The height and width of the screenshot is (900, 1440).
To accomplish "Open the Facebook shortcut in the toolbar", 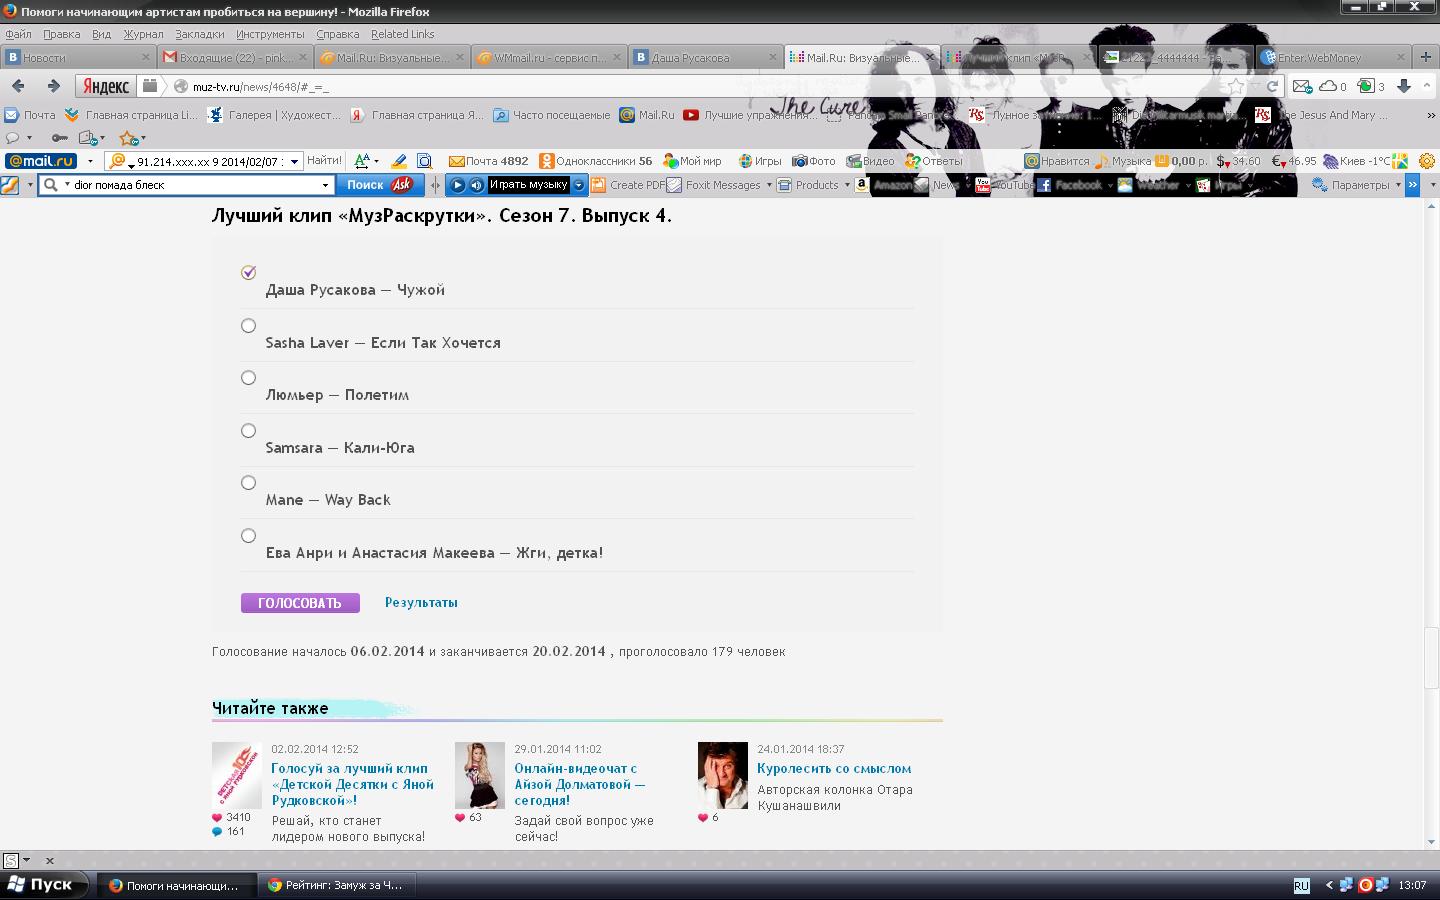I will pyautogui.click(x=1070, y=185).
